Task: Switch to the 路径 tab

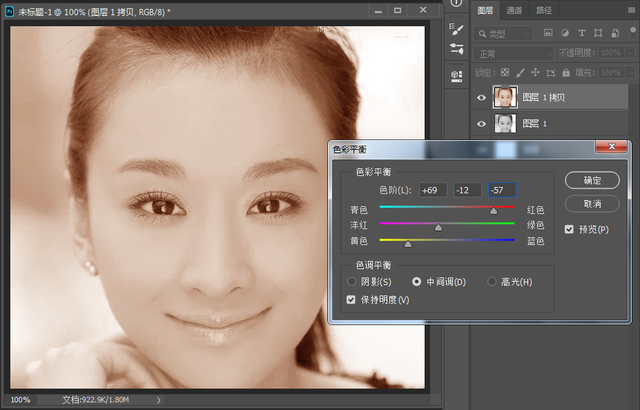Action: click(544, 10)
